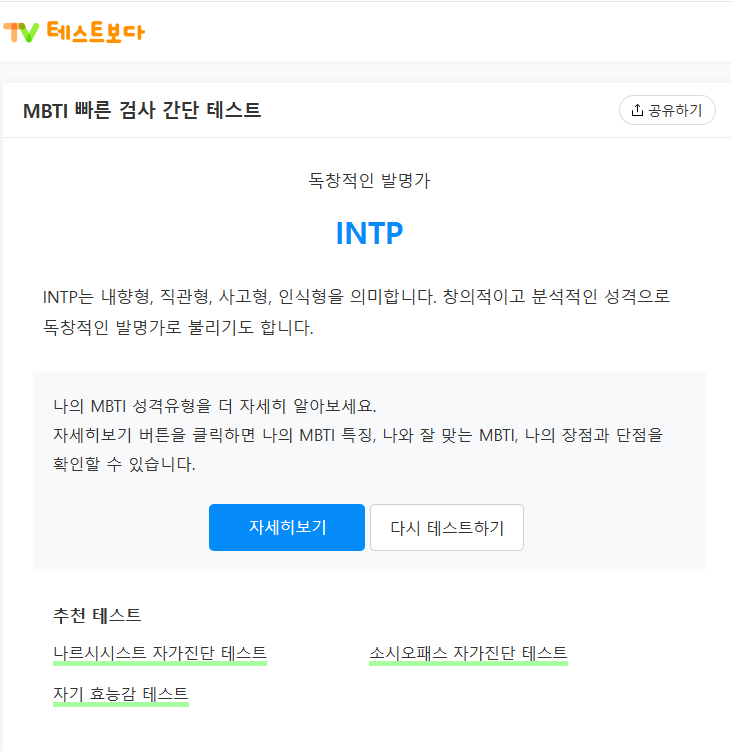Click the 장점과 단점을 text in info box
Viewport: 731px width, 751px height.
[x=612, y=435]
